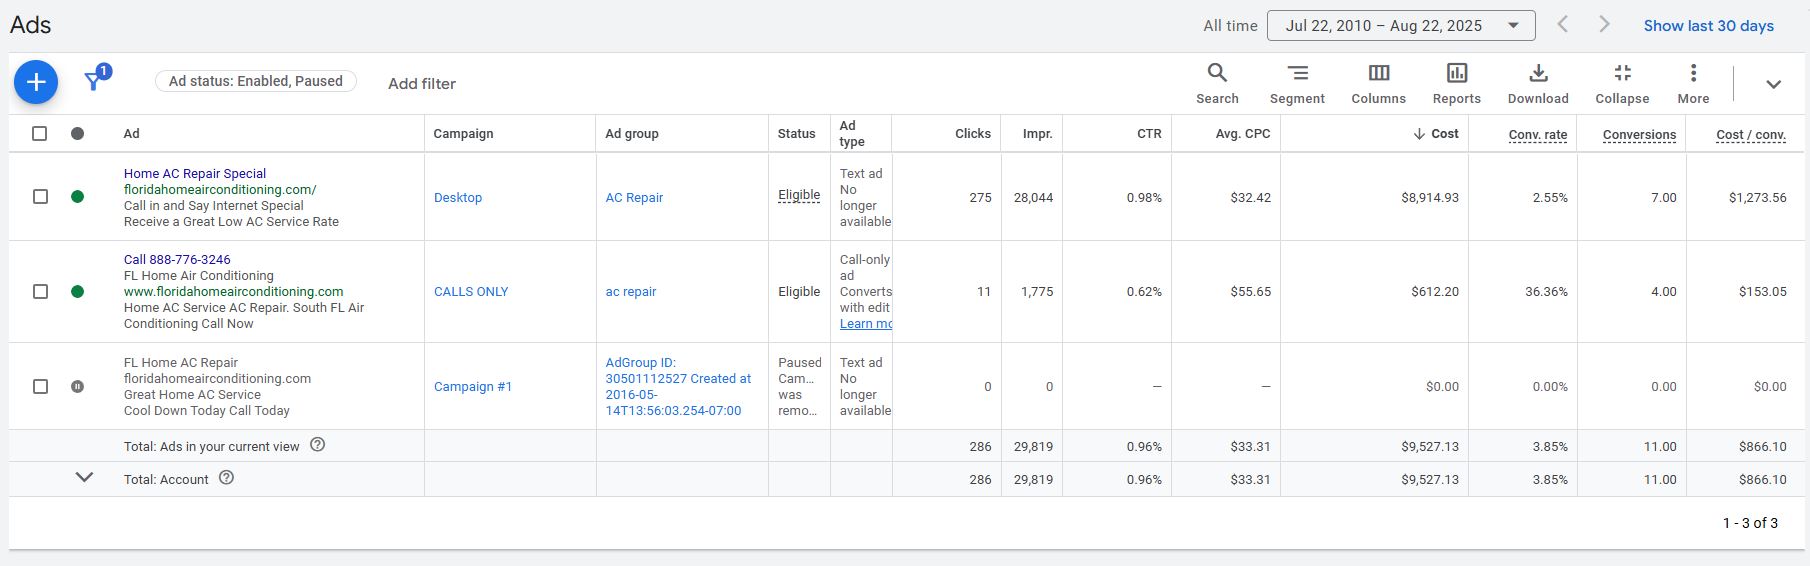Sort by the Clicks column header
This screenshot has width=1810, height=566.
(x=973, y=134)
